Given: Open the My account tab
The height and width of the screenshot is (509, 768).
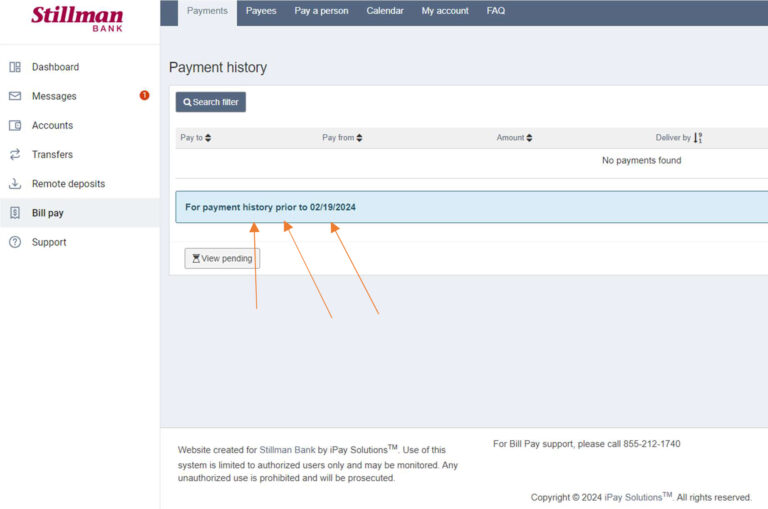Looking at the screenshot, I should coord(445,11).
